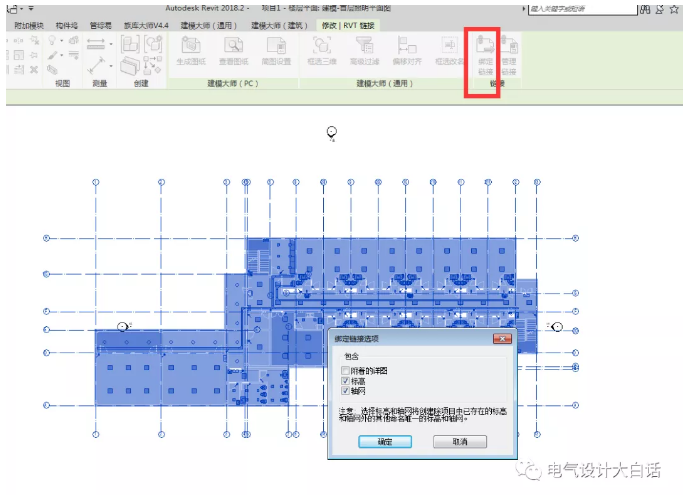The width and height of the screenshot is (687, 495).
Task: Click create parts stacked-panels icon
Action: [130, 66]
